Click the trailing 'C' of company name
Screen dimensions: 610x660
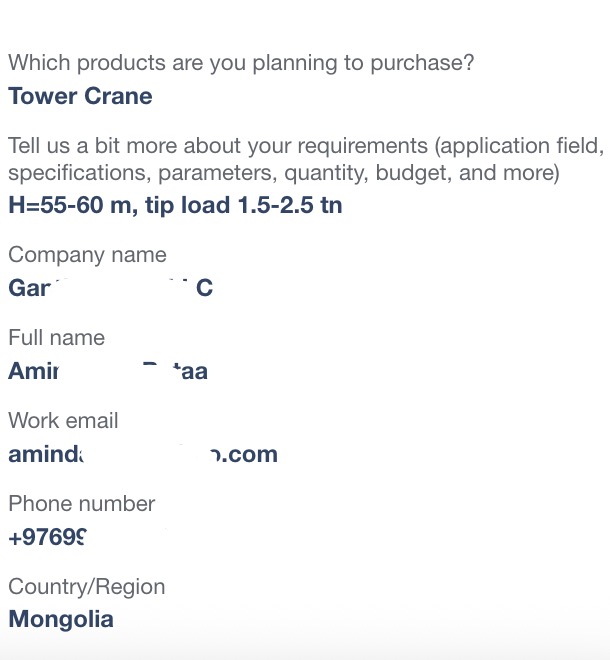coord(205,288)
